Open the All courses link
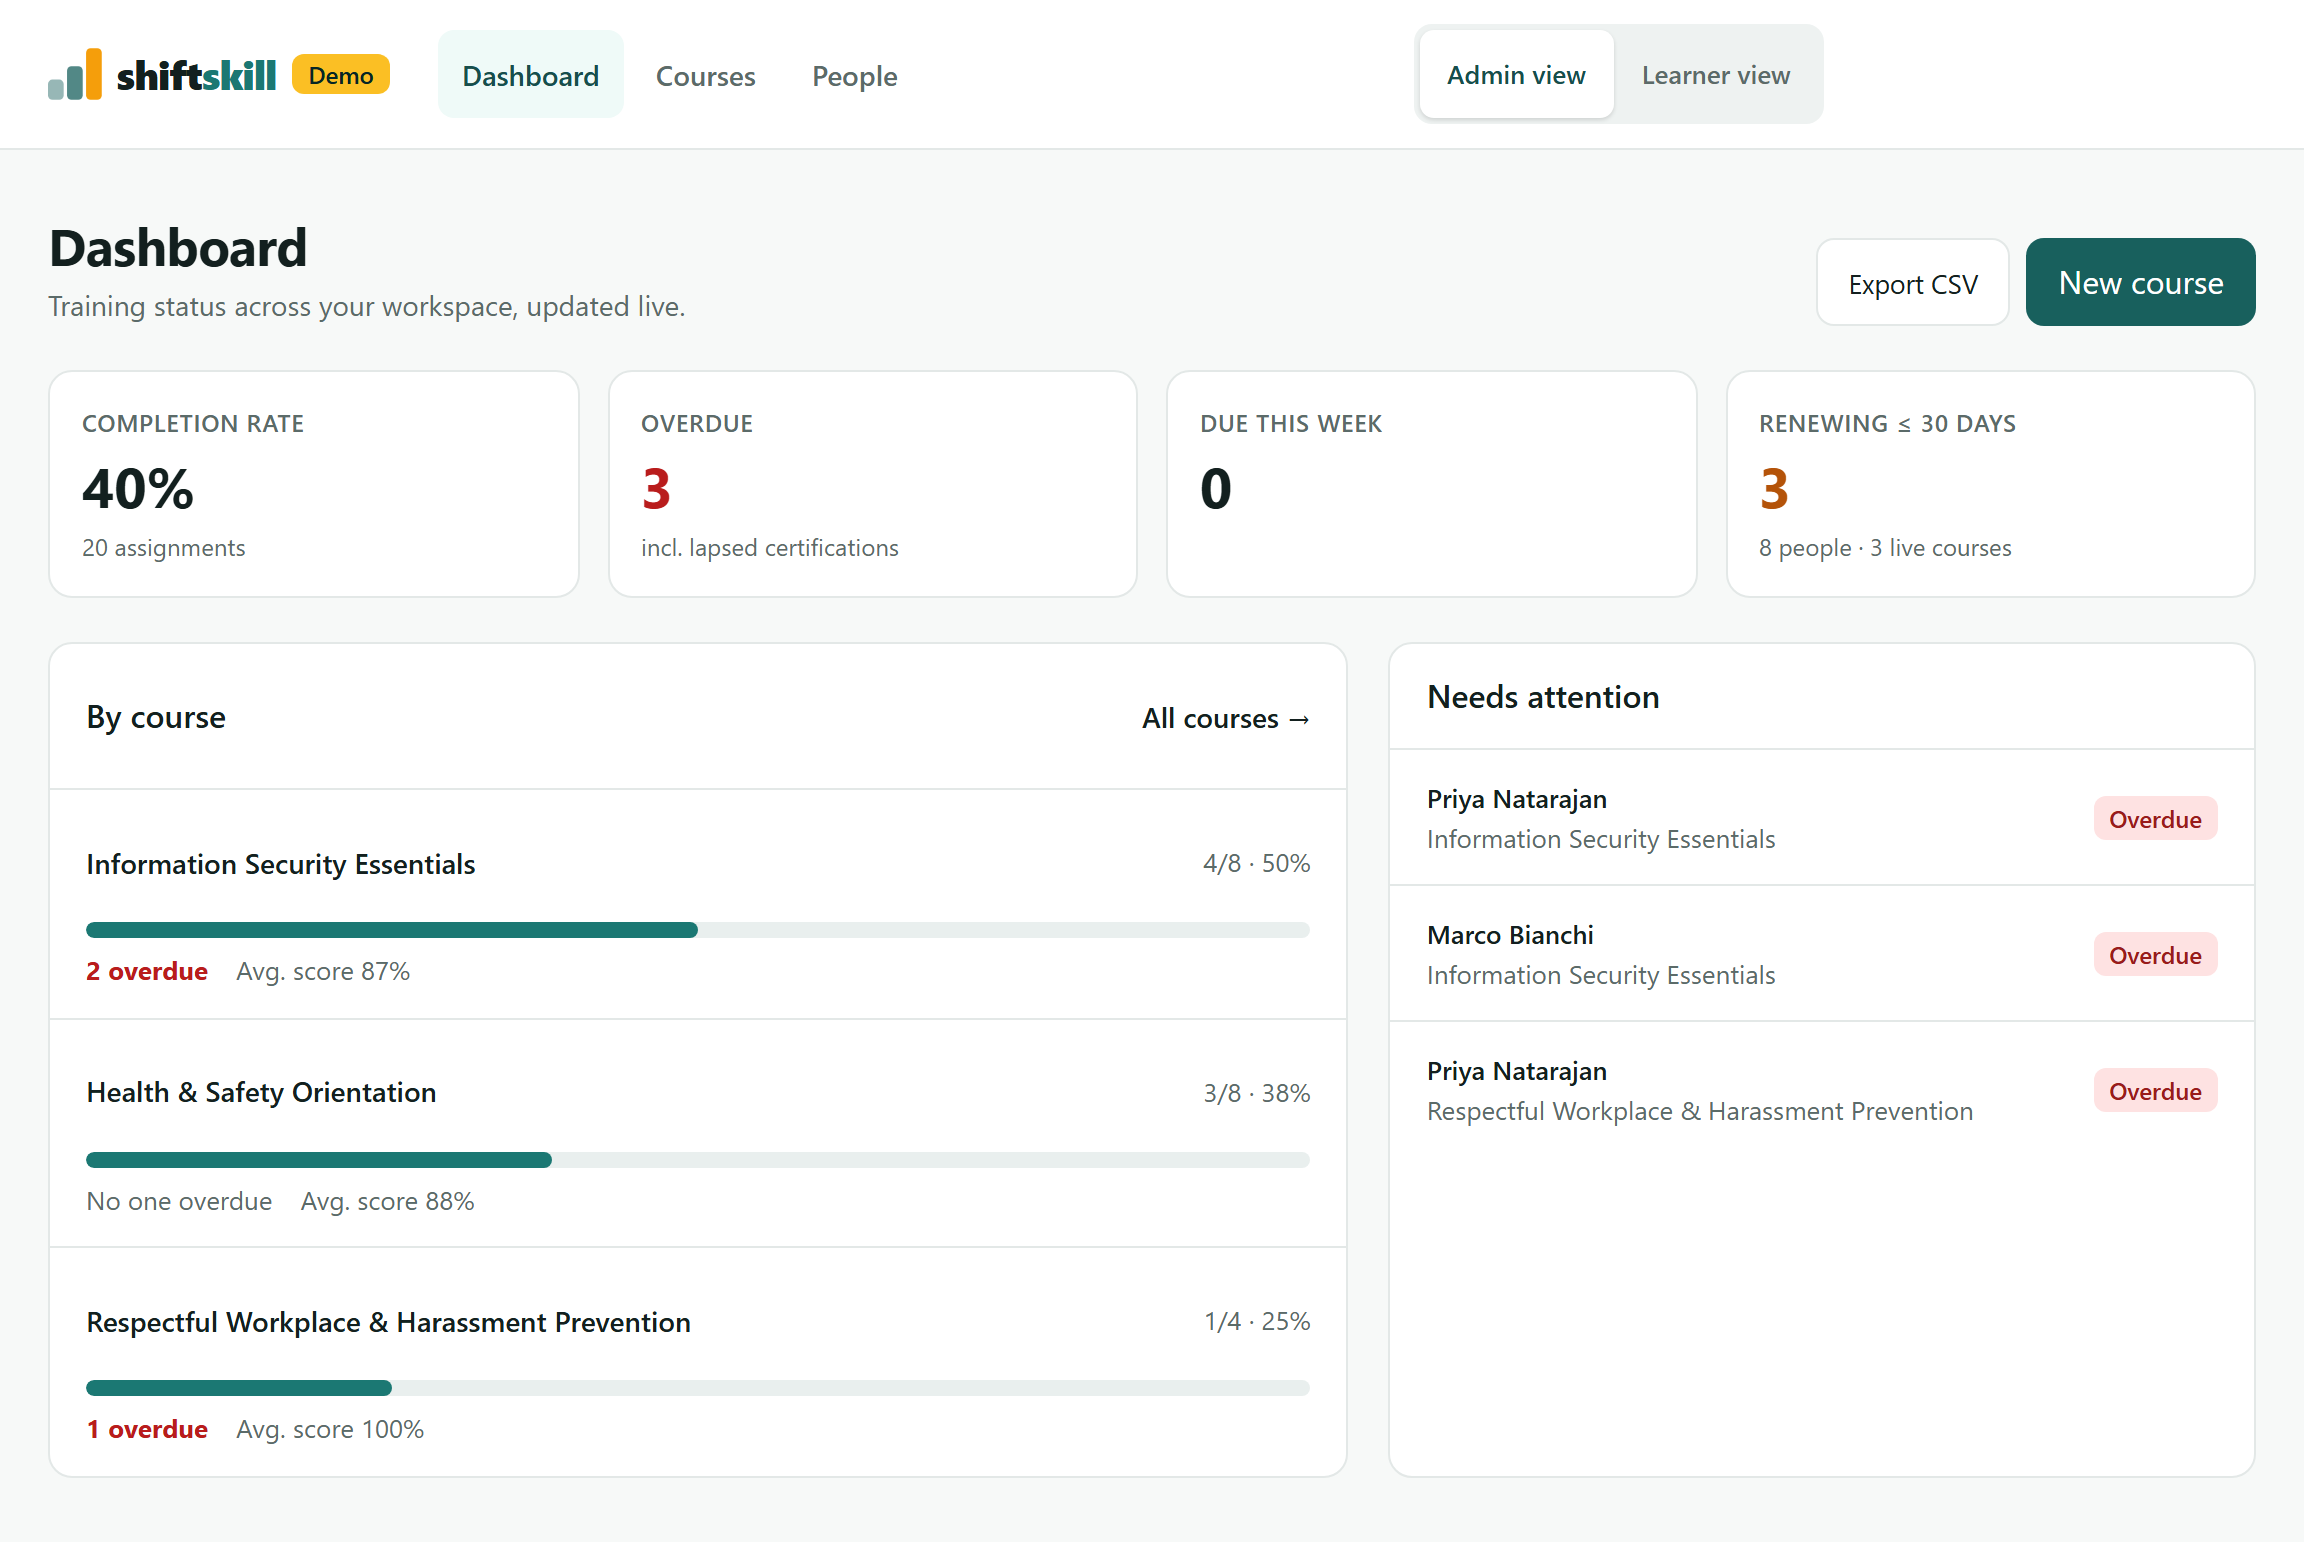The image size is (2304, 1542). [1226, 718]
